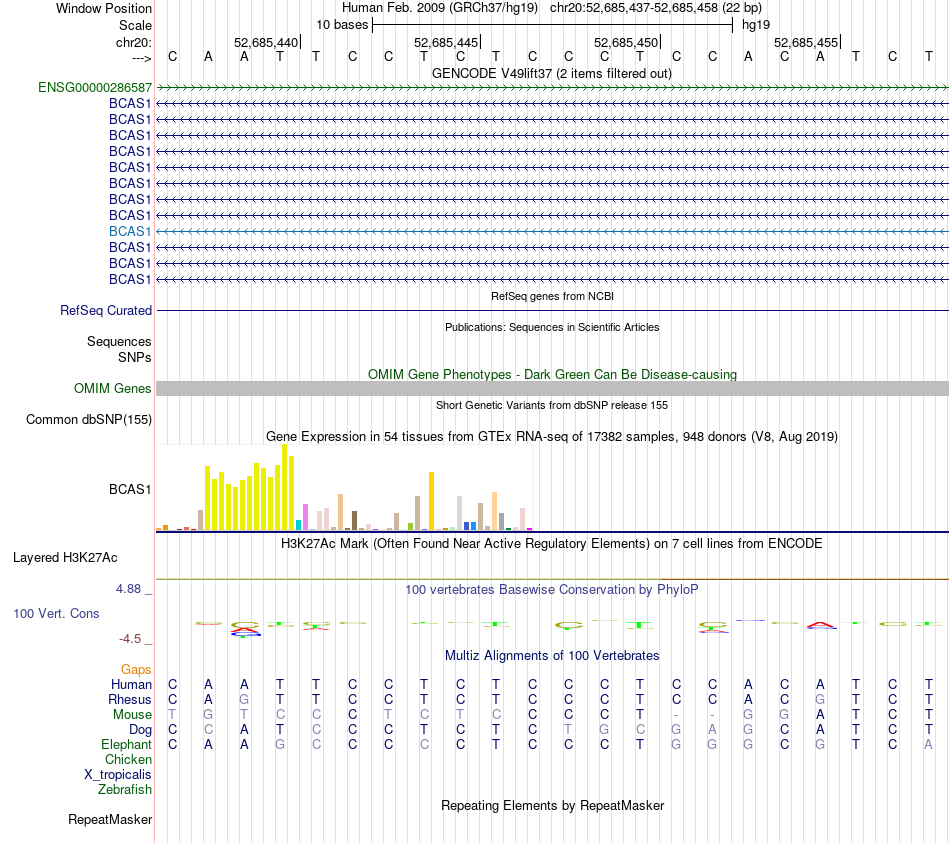Click the cyan bar in GTEx chart
The height and width of the screenshot is (843, 950).
(299, 525)
